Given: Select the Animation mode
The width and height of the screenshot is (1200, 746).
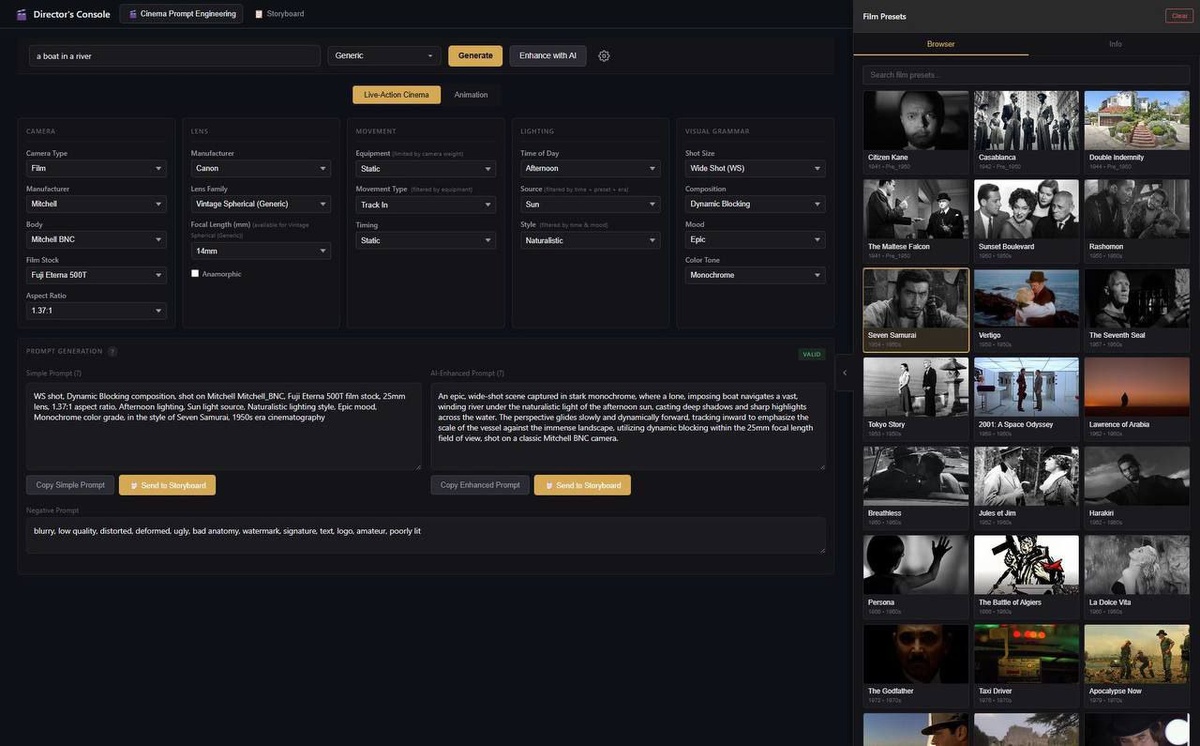Looking at the screenshot, I should [471, 95].
